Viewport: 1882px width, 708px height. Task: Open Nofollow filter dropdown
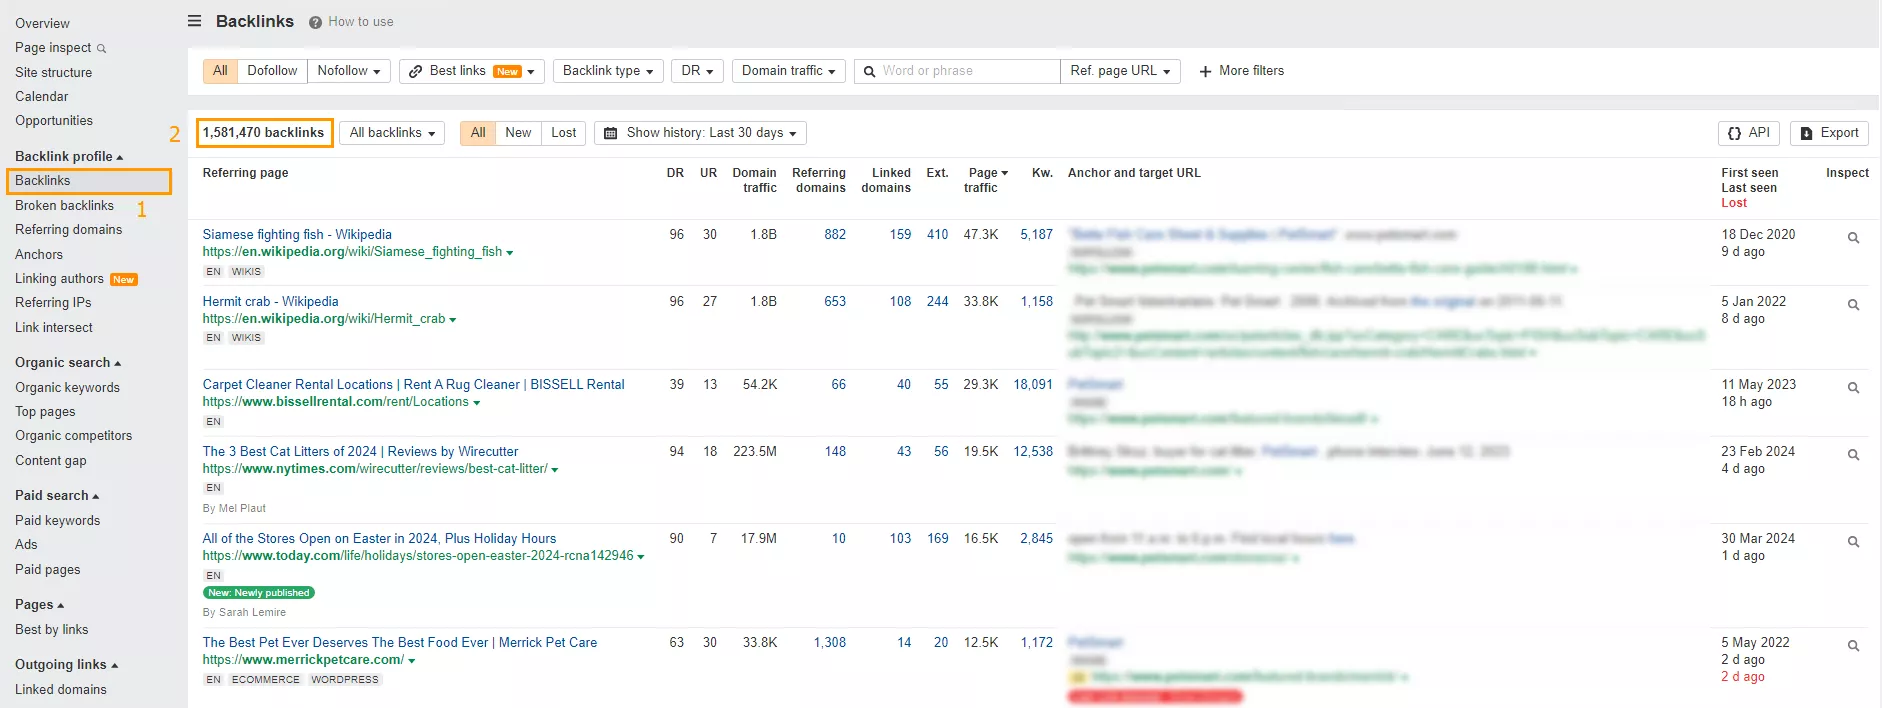click(x=349, y=71)
